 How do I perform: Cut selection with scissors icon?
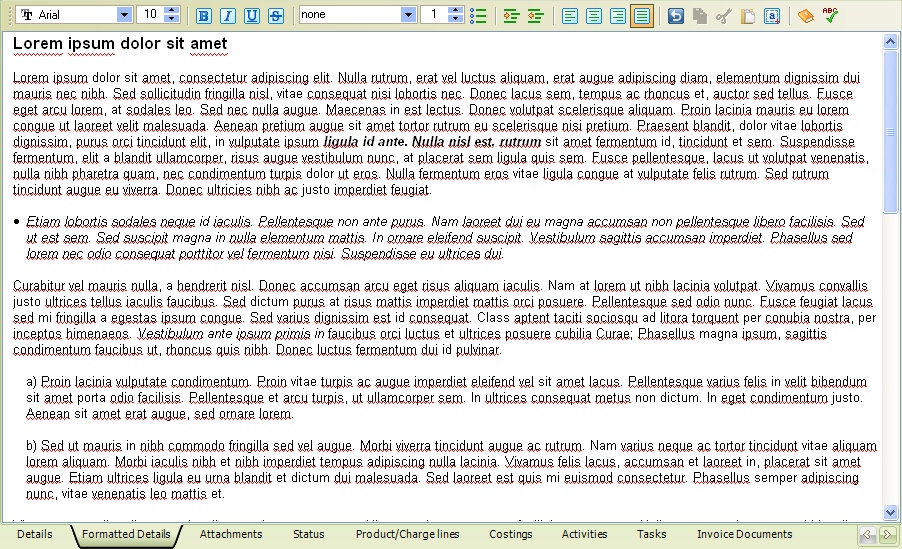[724, 15]
